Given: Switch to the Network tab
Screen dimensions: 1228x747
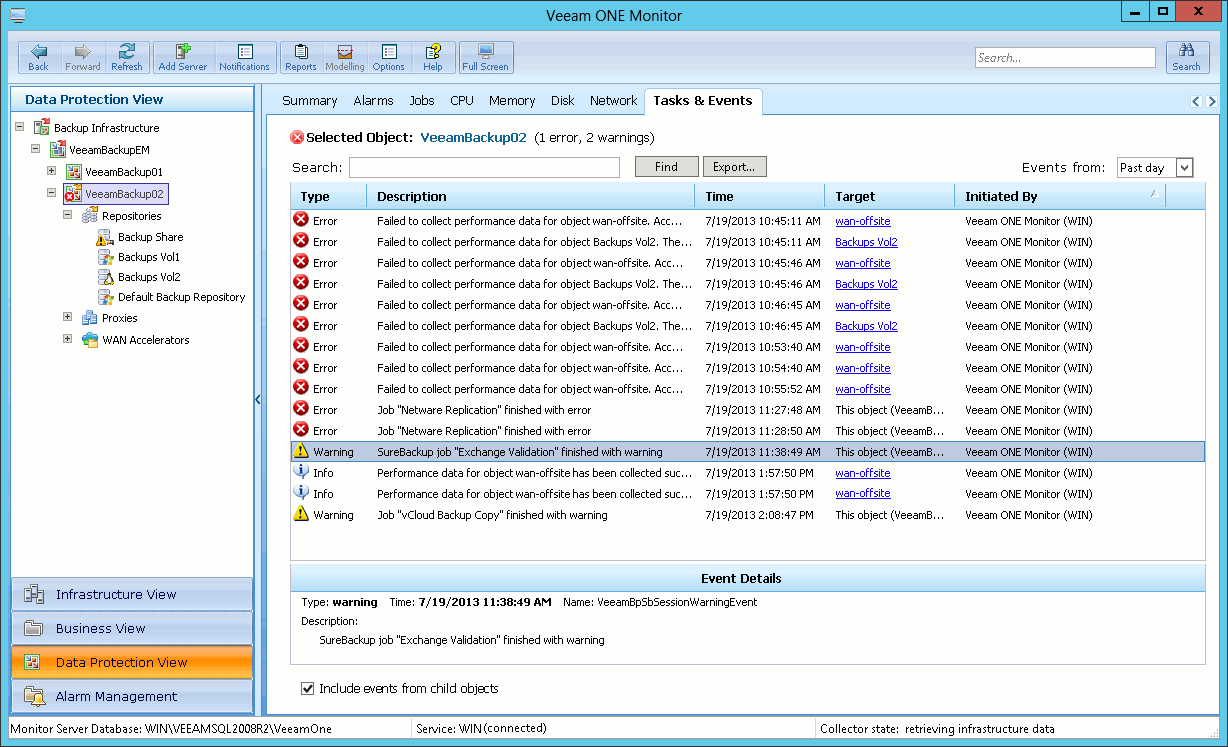Looking at the screenshot, I should [x=614, y=101].
